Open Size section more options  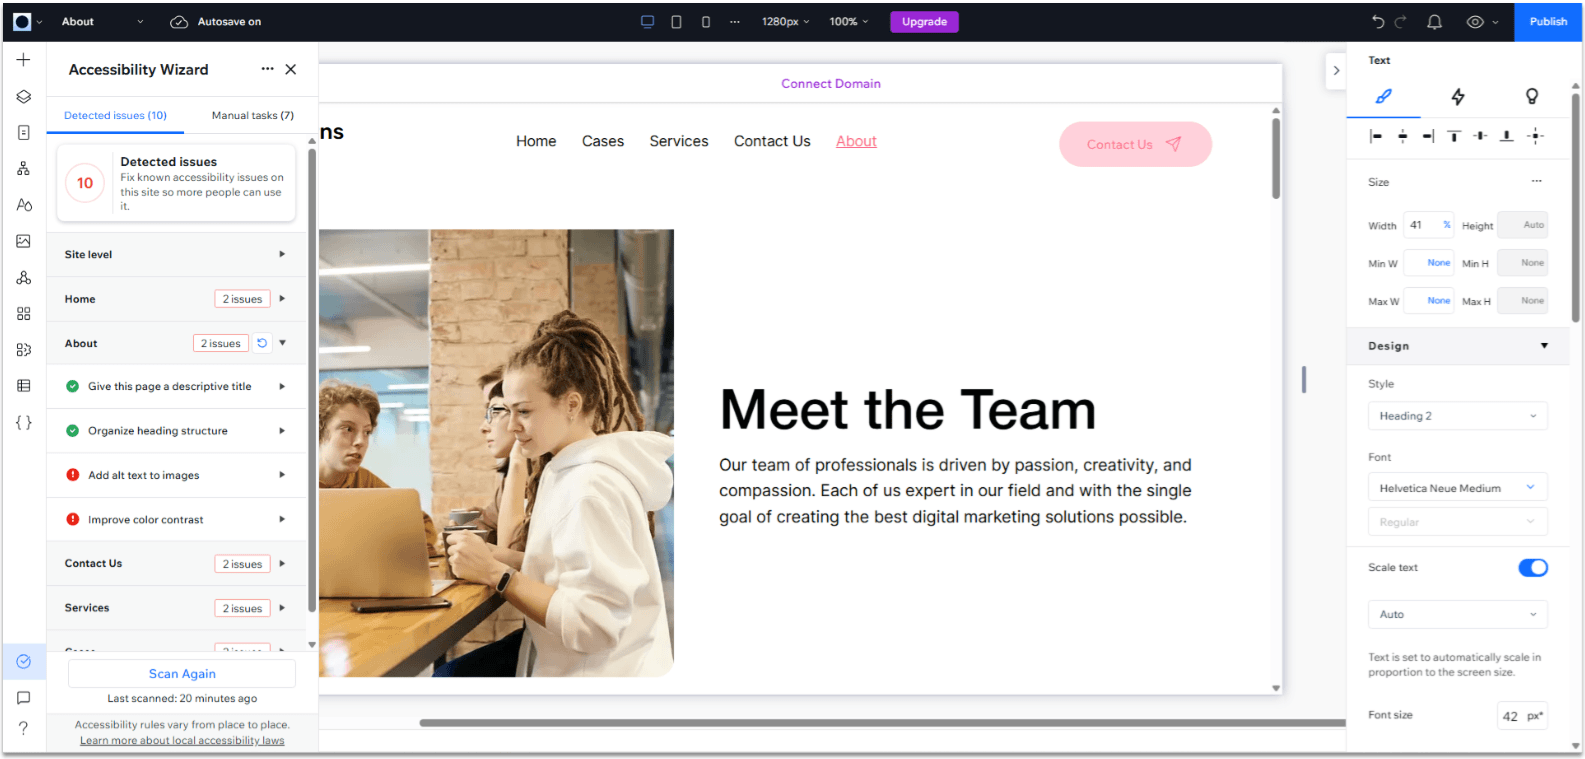[1536, 181]
